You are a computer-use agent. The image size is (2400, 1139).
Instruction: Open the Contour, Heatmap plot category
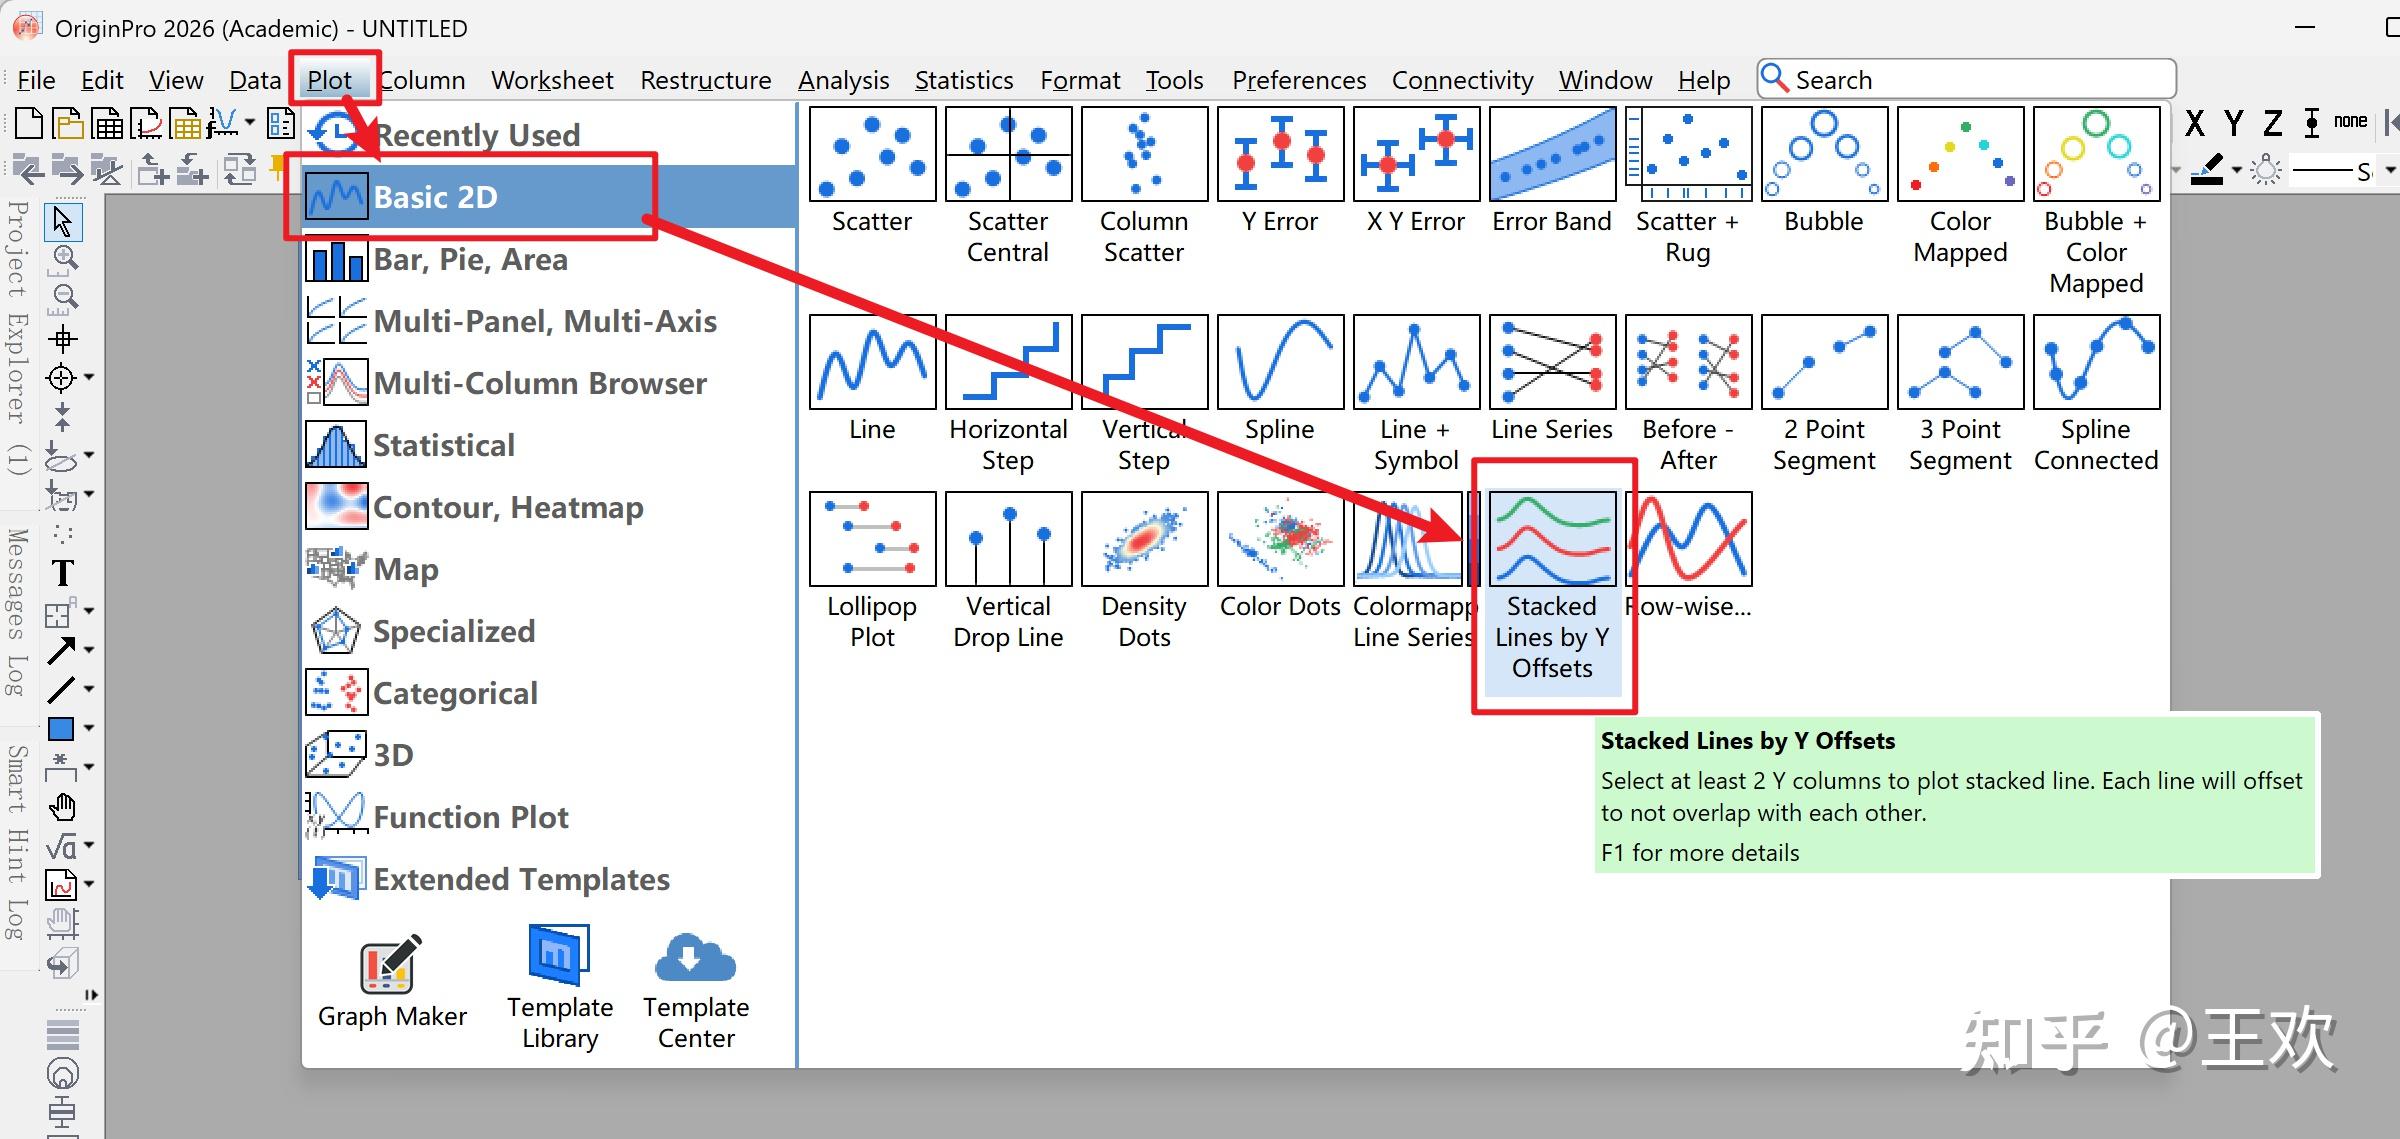[x=548, y=507]
